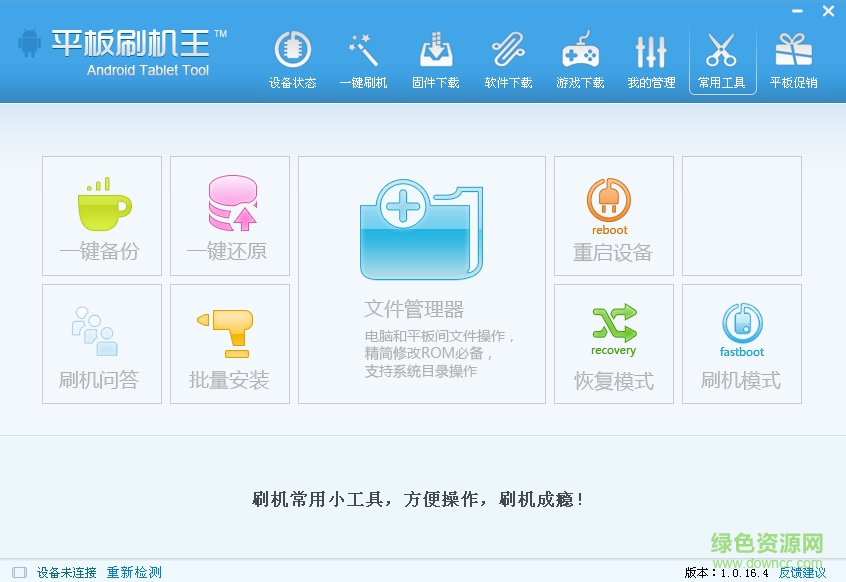Open the 批量安装 batch install tool

pyautogui.click(x=229, y=344)
